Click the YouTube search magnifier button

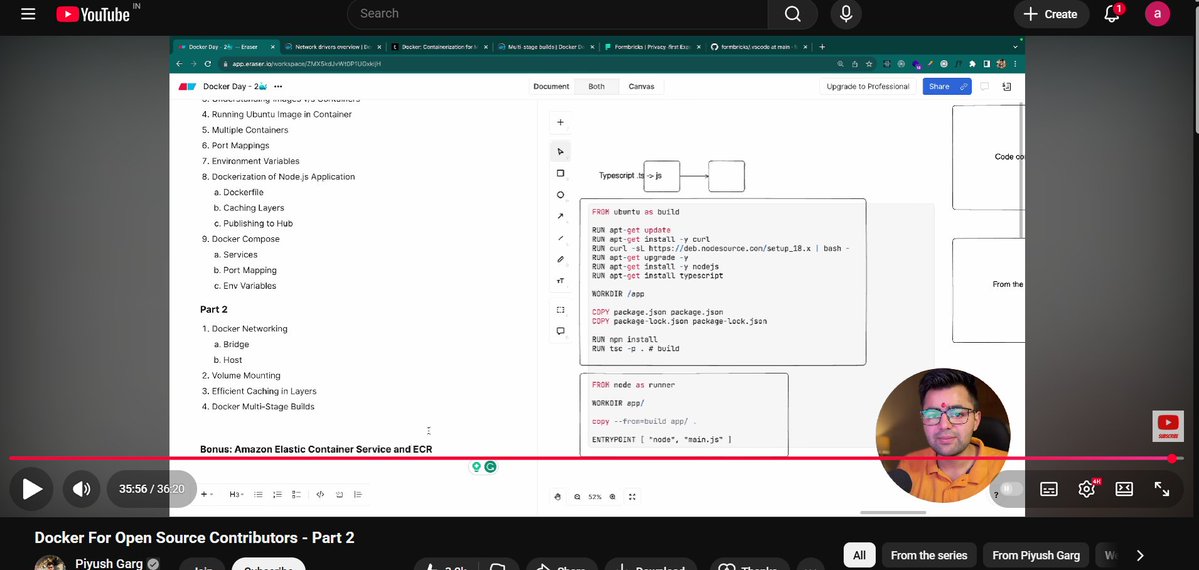(793, 14)
